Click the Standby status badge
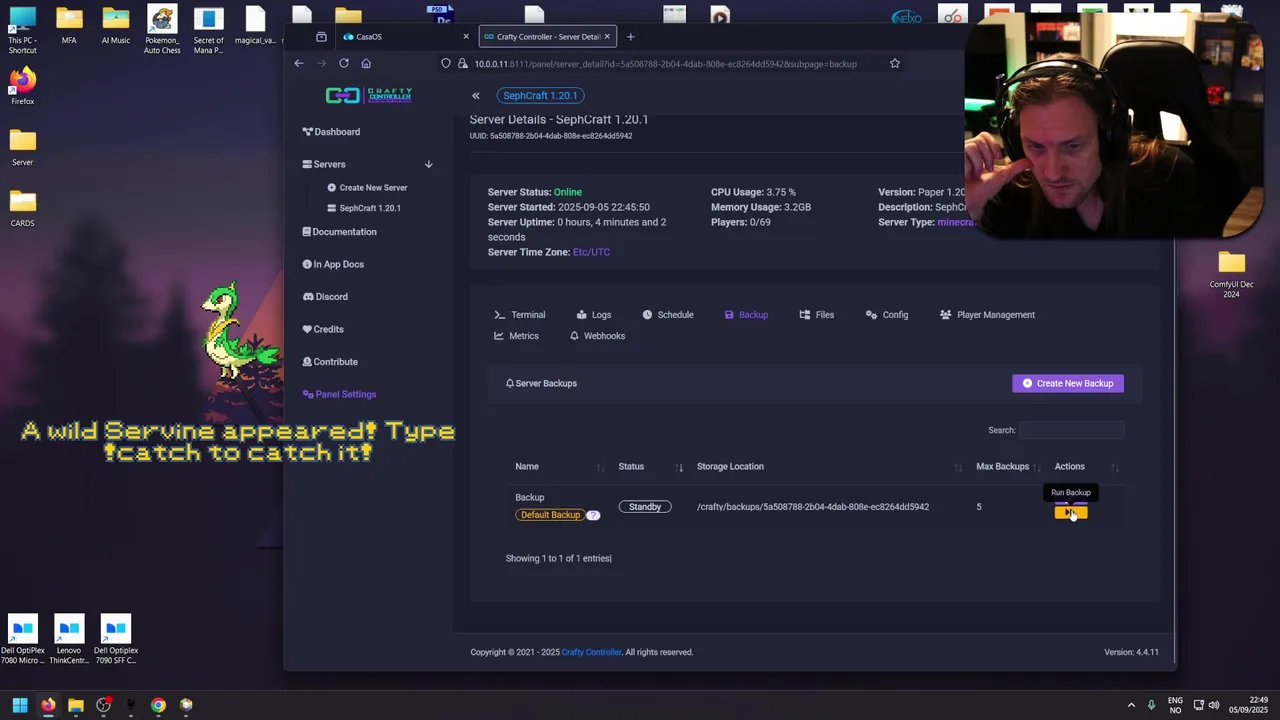The height and width of the screenshot is (720, 1280). pyautogui.click(x=645, y=507)
